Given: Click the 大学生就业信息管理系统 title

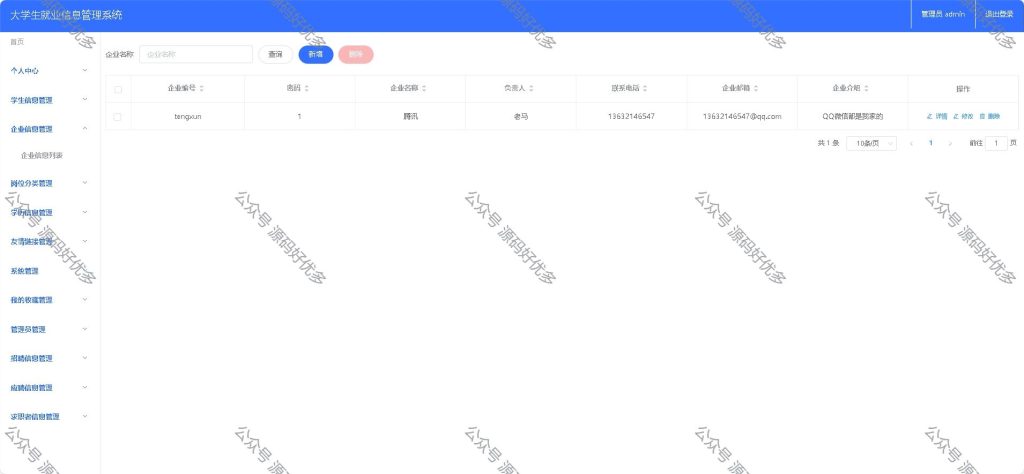Looking at the screenshot, I should pos(66,15).
